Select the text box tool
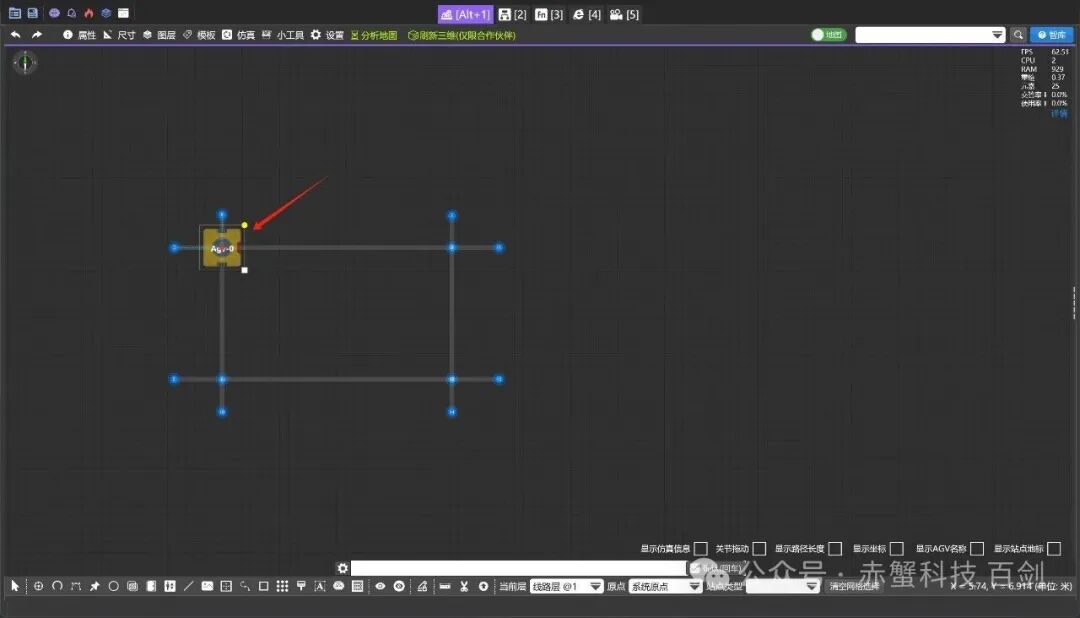This screenshot has height=618, width=1080. pyautogui.click(x=320, y=586)
